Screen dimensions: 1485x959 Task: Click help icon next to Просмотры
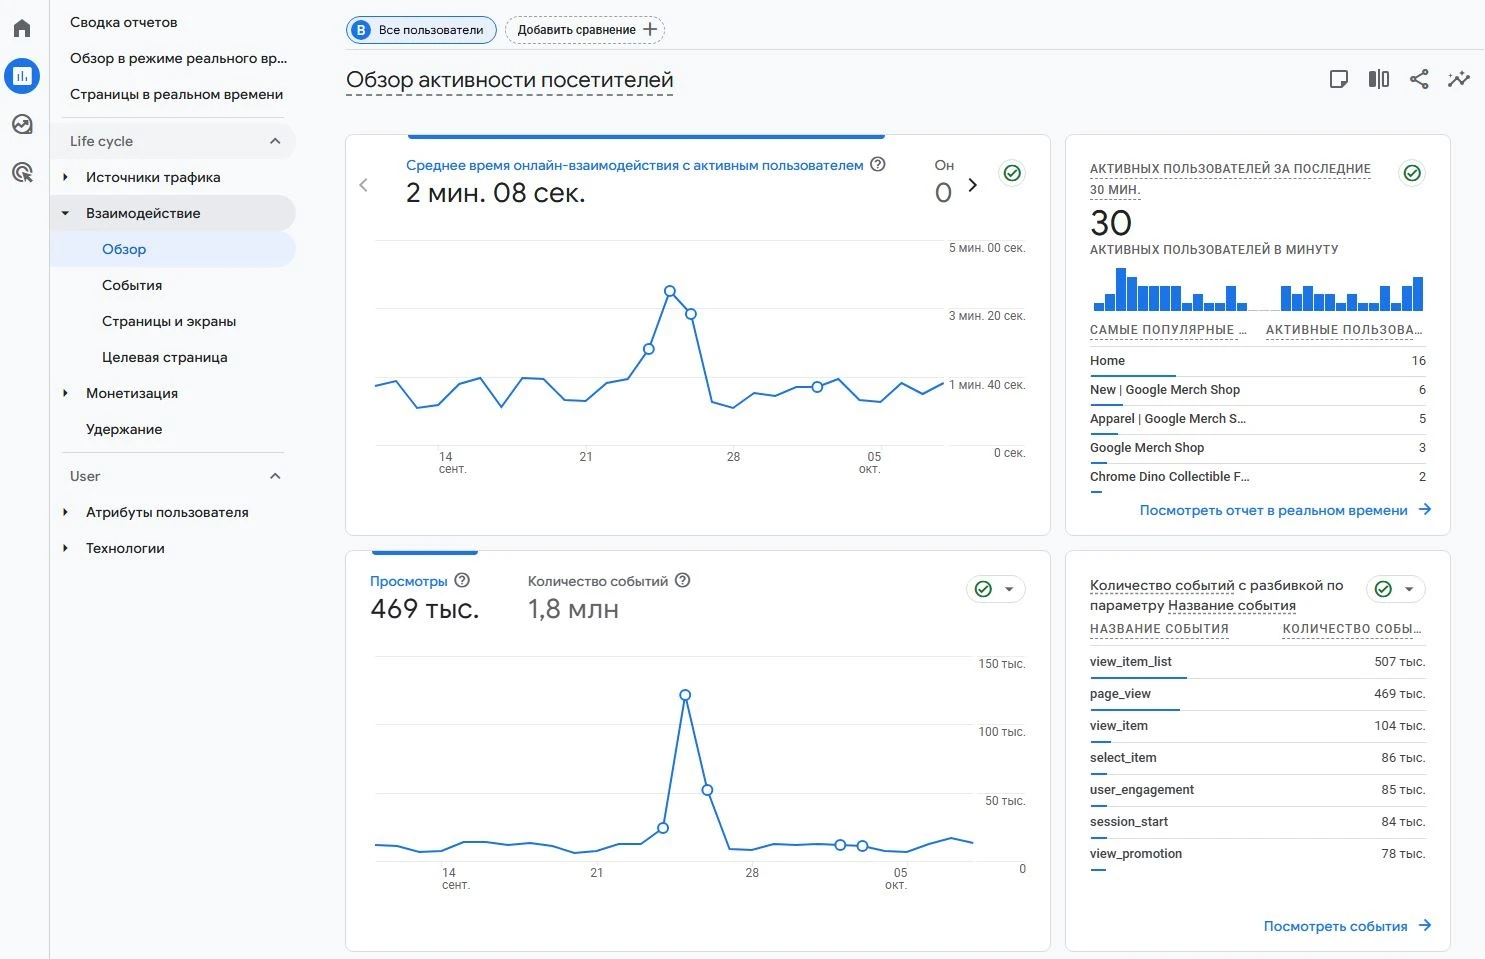coord(462,581)
